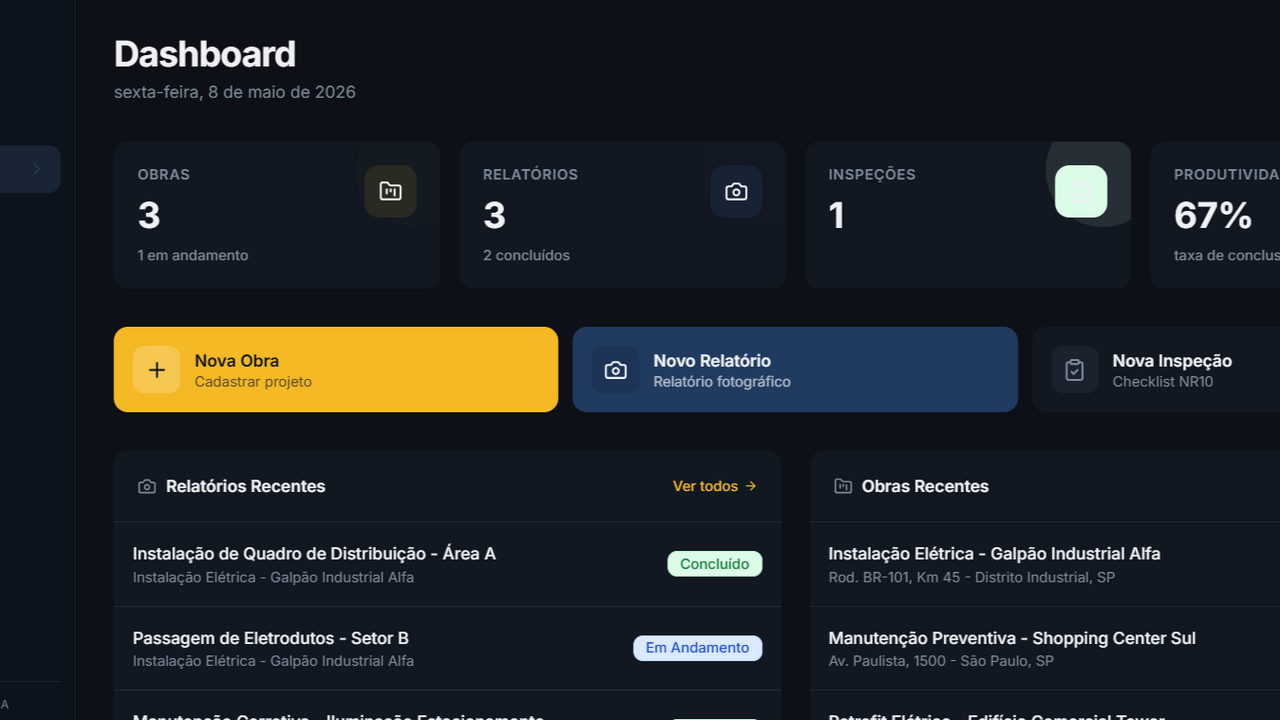Screen dimensions: 1280x720
Task: Click the Em Andamento status badge
Action: [698, 648]
